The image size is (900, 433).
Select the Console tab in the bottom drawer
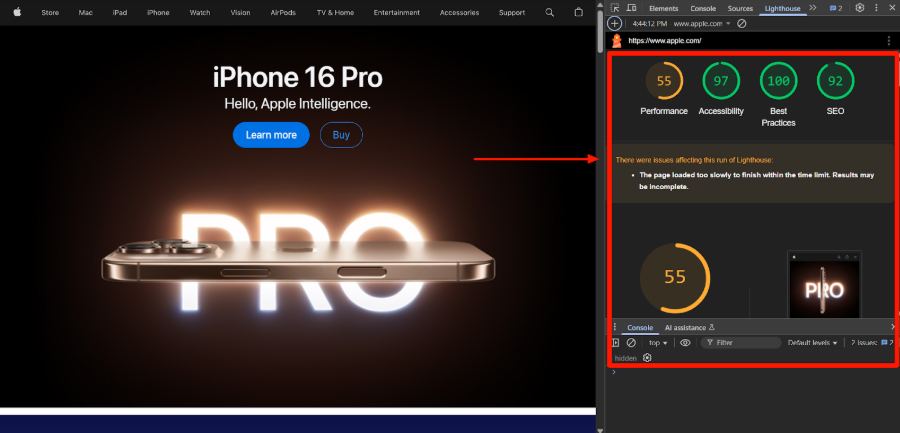click(x=640, y=328)
